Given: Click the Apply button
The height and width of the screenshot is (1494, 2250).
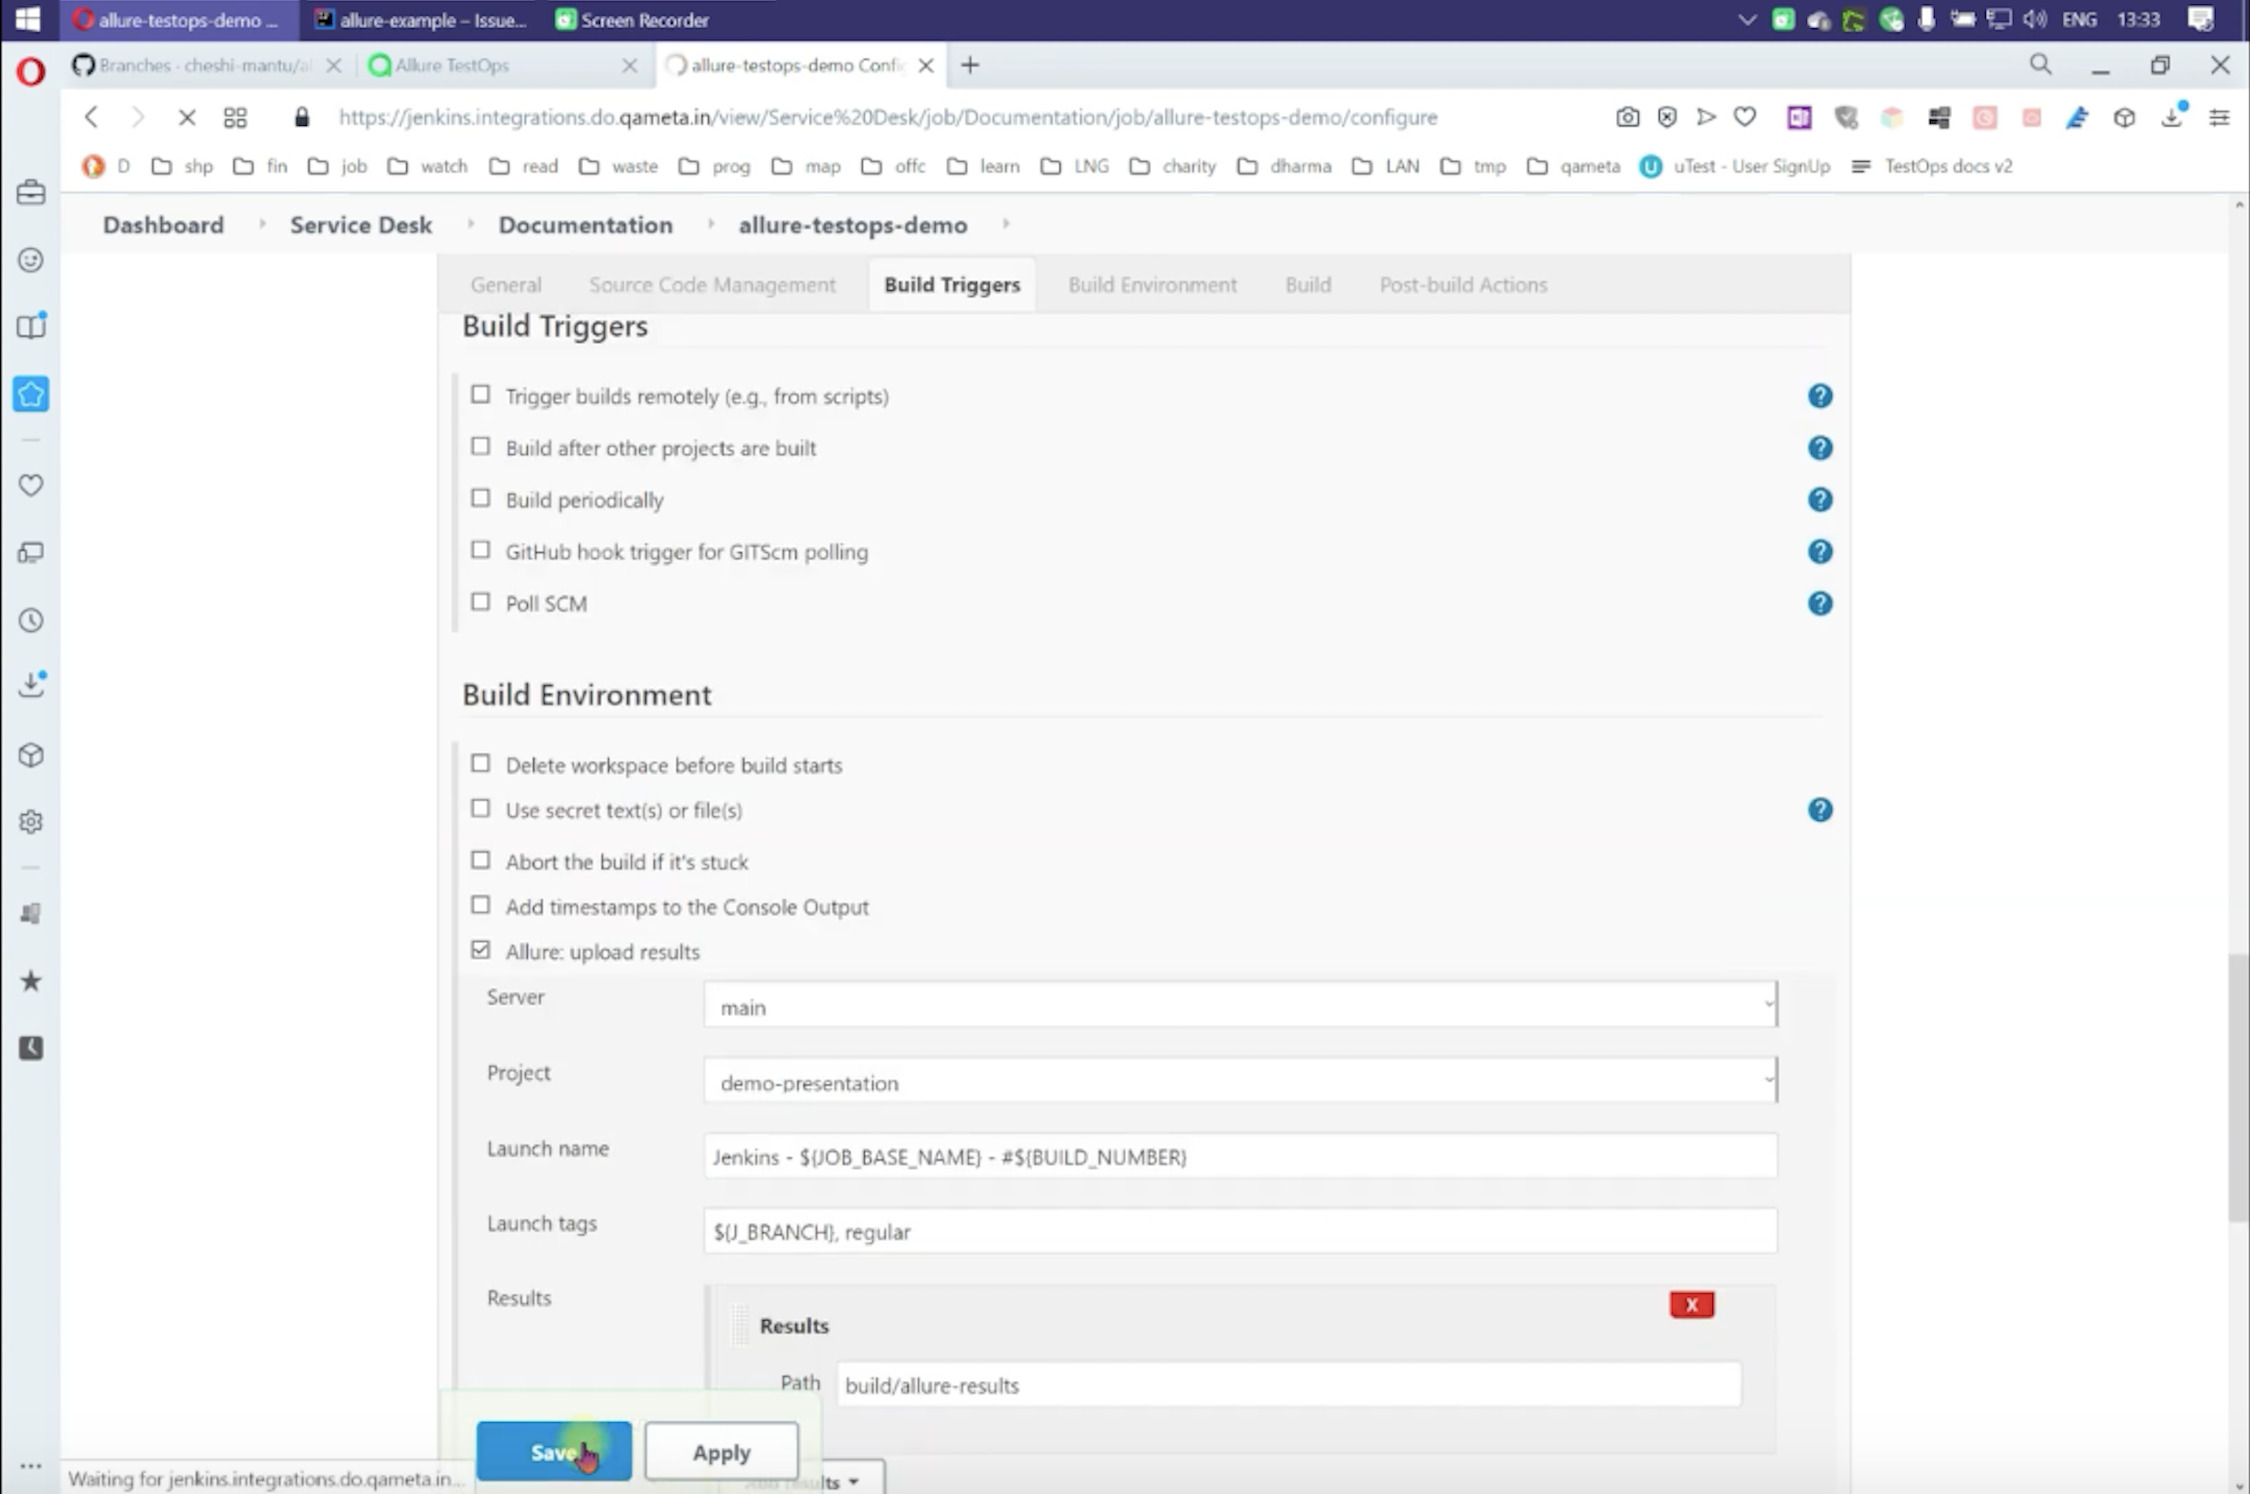Looking at the screenshot, I should click(721, 1451).
